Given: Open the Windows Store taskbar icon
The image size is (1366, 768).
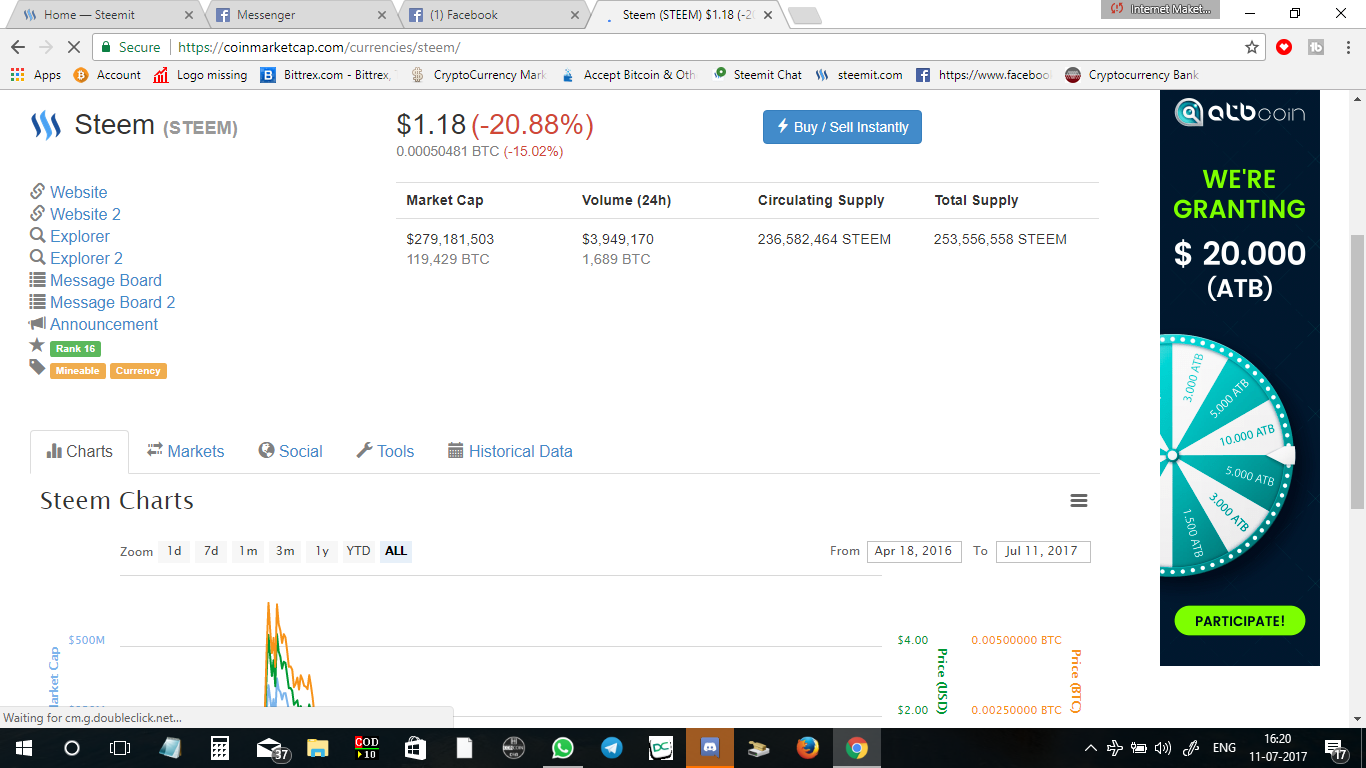Looking at the screenshot, I should (416, 748).
